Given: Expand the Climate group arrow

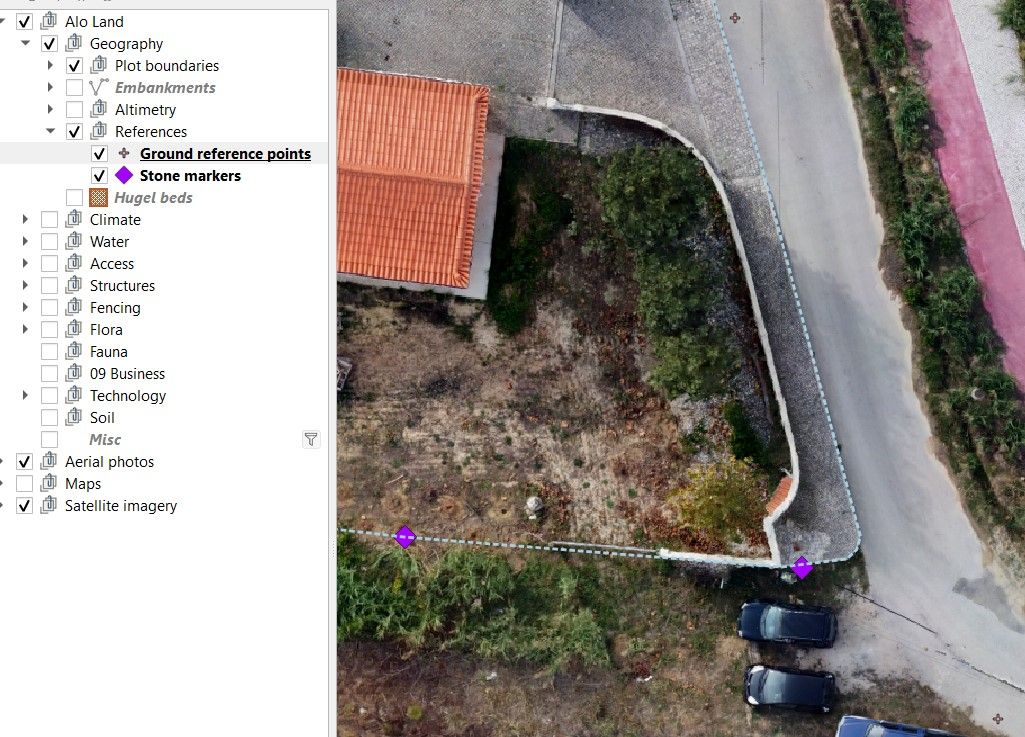Looking at the screenshot, I should click(25, 220).
